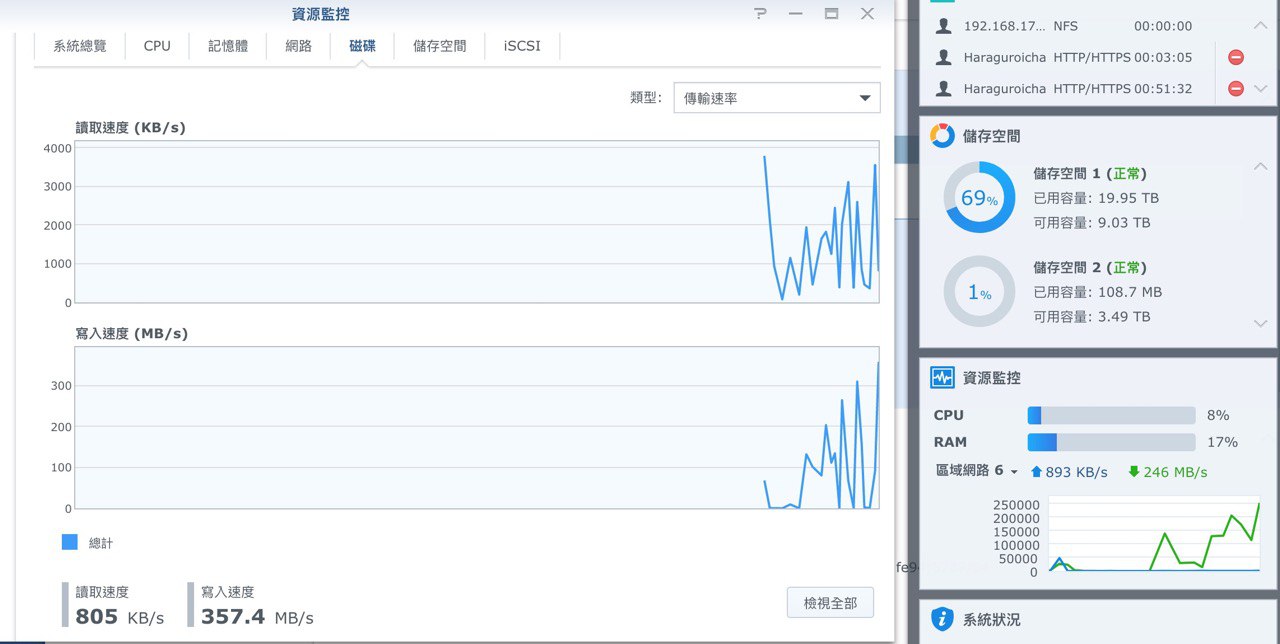
Task: Click the 17% RAM value
Action: 1222,442
